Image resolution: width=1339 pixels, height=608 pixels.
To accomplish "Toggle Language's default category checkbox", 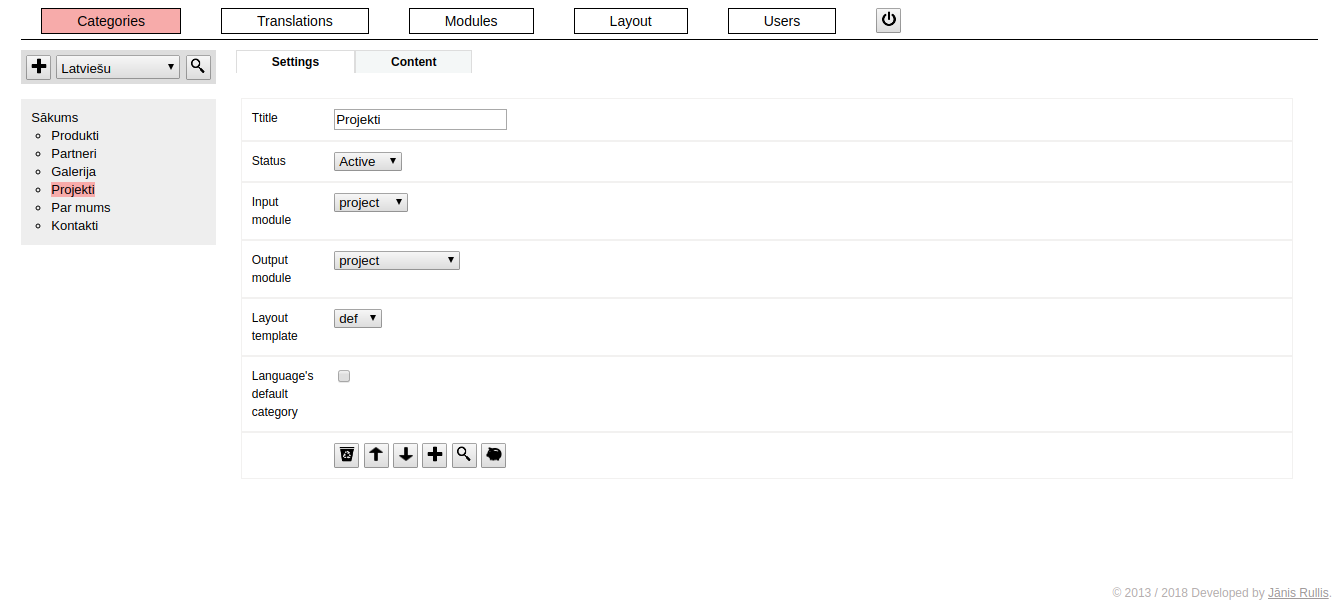I will pos(344,376).
